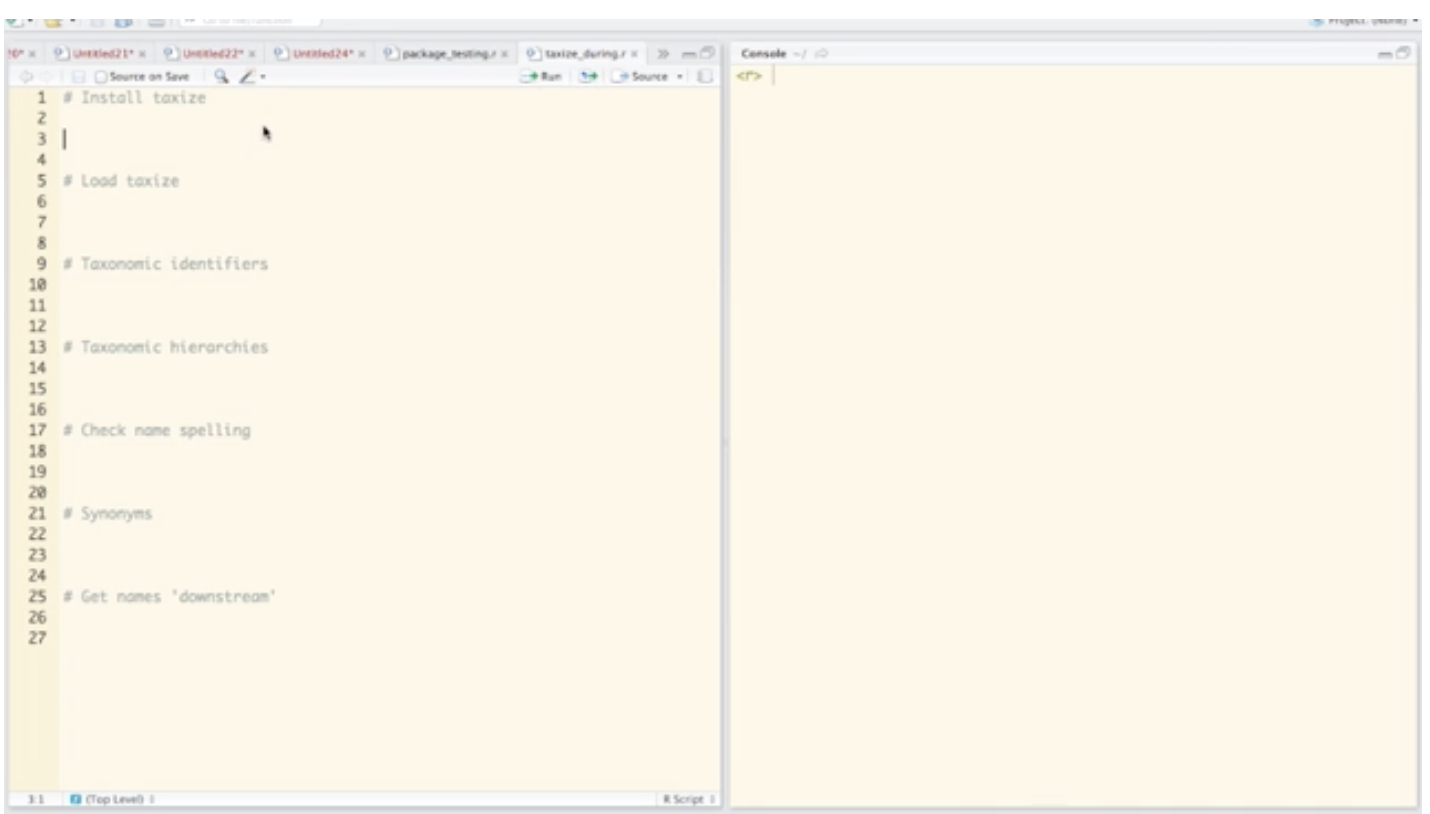Open the code tools wand icon
Image resolution: width=1430 pixels, height=814 pixels.
pos(246,76)
